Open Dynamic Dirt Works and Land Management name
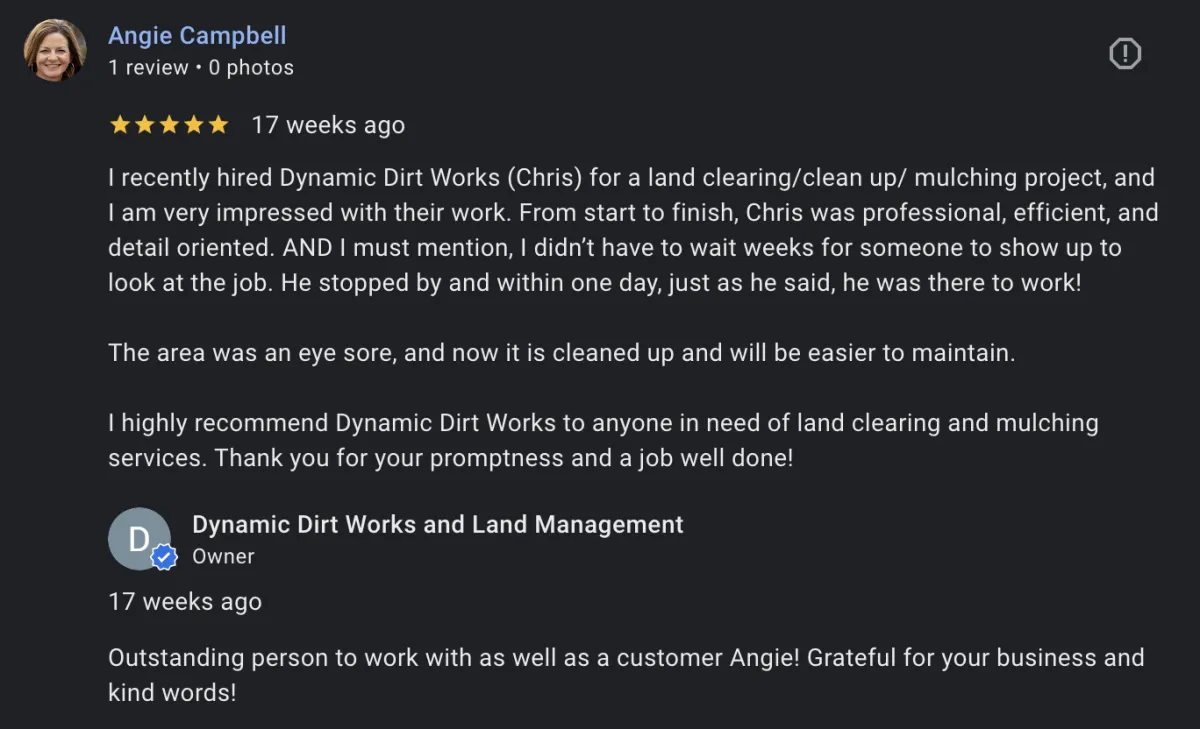Viewport: 1200px width, 729px height. [x=438, y=524]
